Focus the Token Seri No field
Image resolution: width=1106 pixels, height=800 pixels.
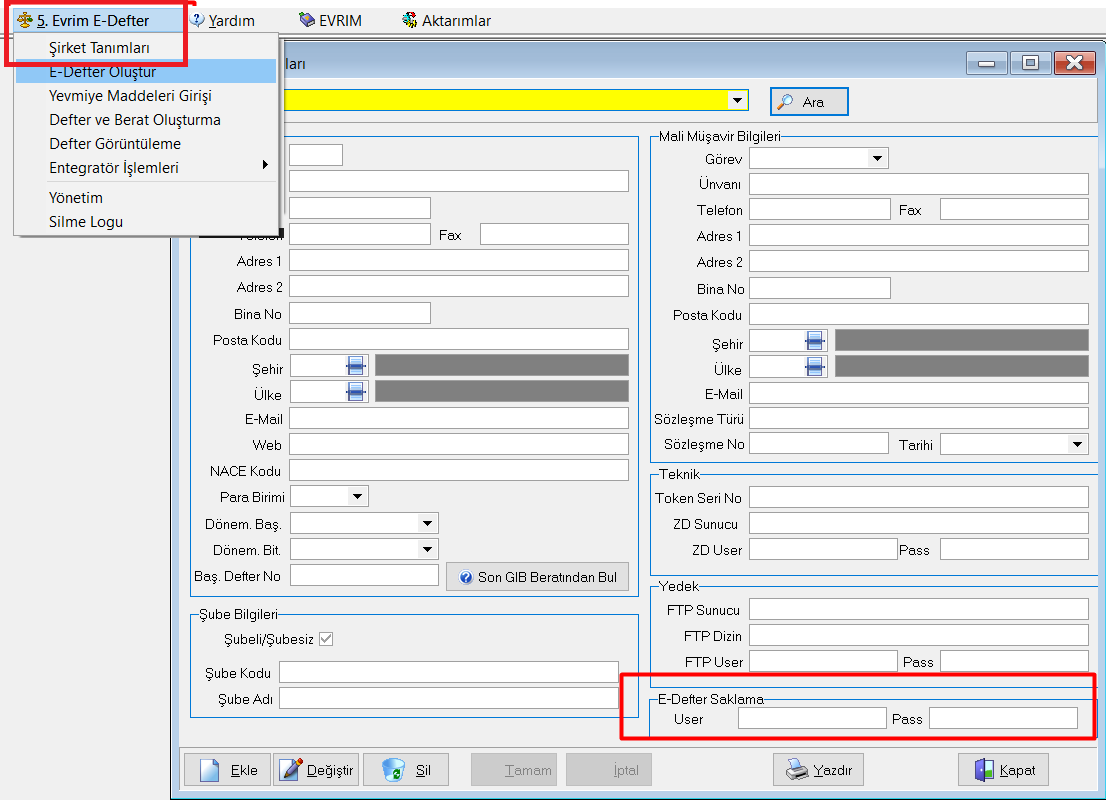(918, 497)
